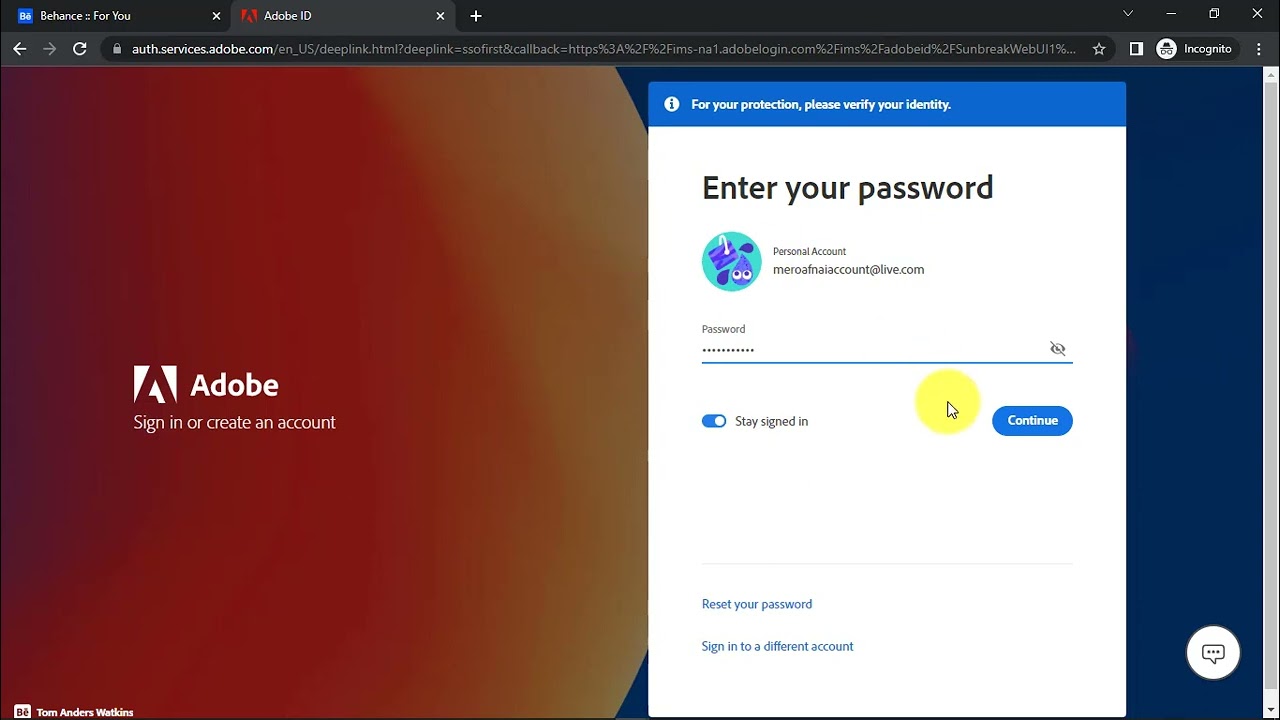The width and height of the screenshot is (1280, 720).
Task: Click the Adobe logo
Action: click(x=206, y=384)
